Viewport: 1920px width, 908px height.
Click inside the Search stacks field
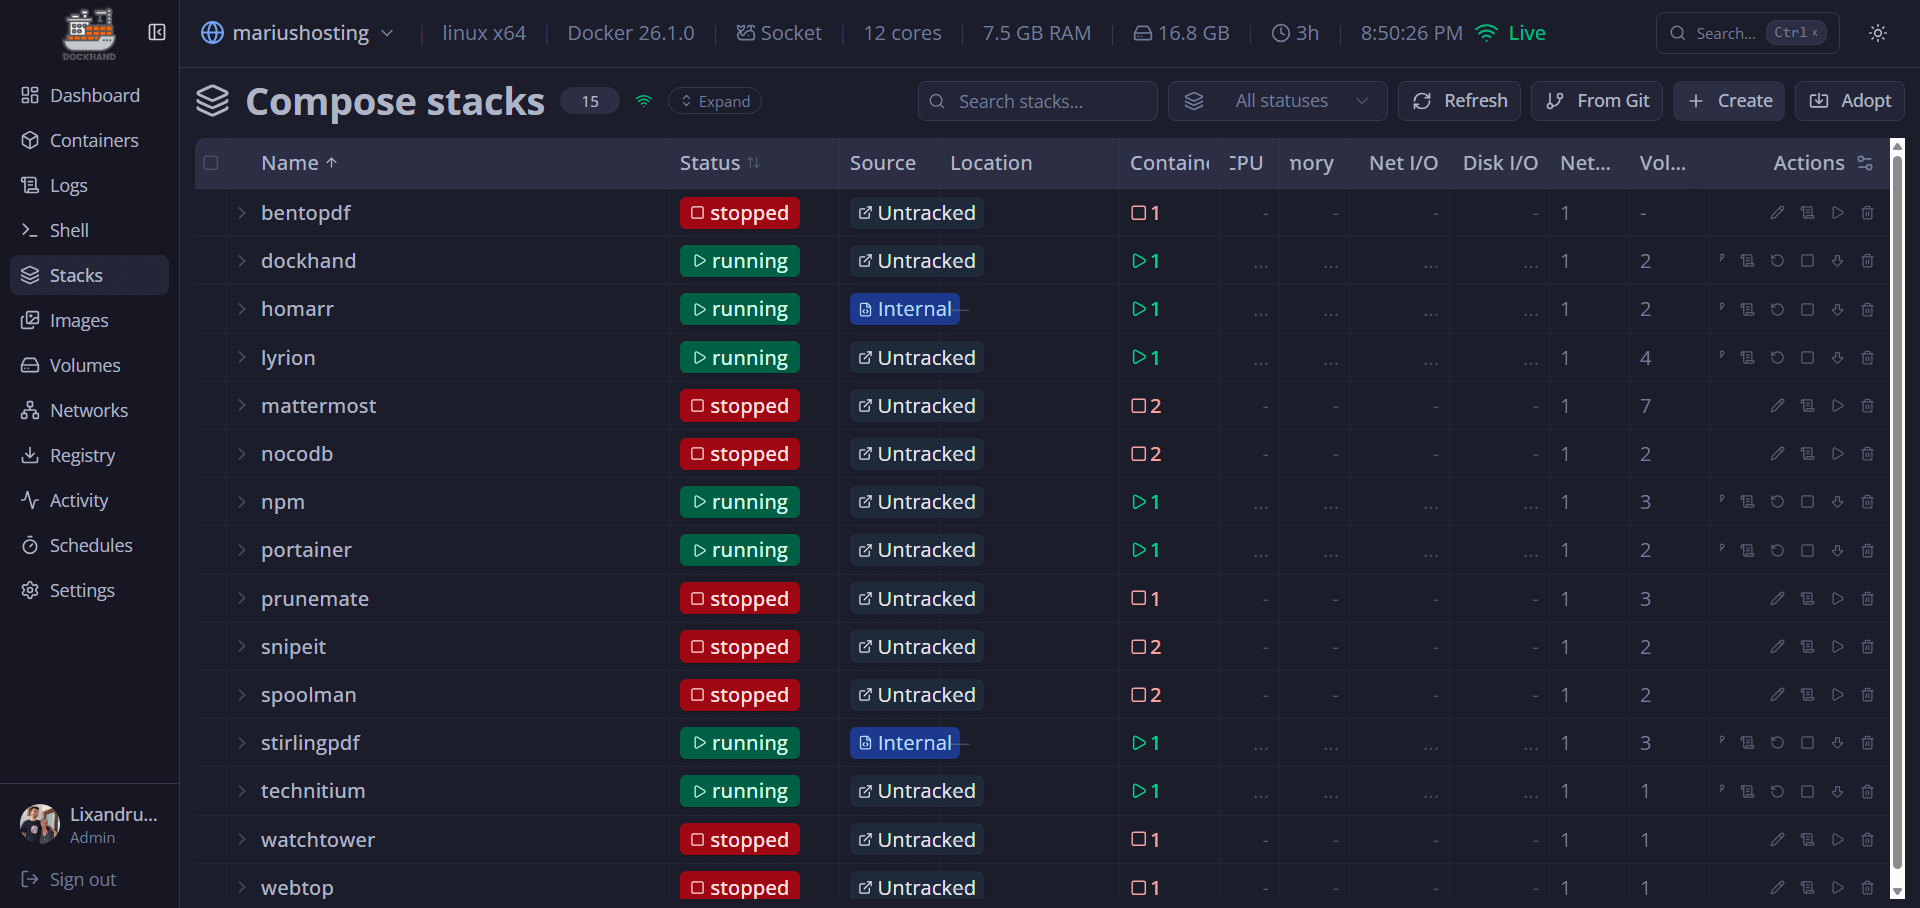pyautogui.click(x=1037, y=100)
